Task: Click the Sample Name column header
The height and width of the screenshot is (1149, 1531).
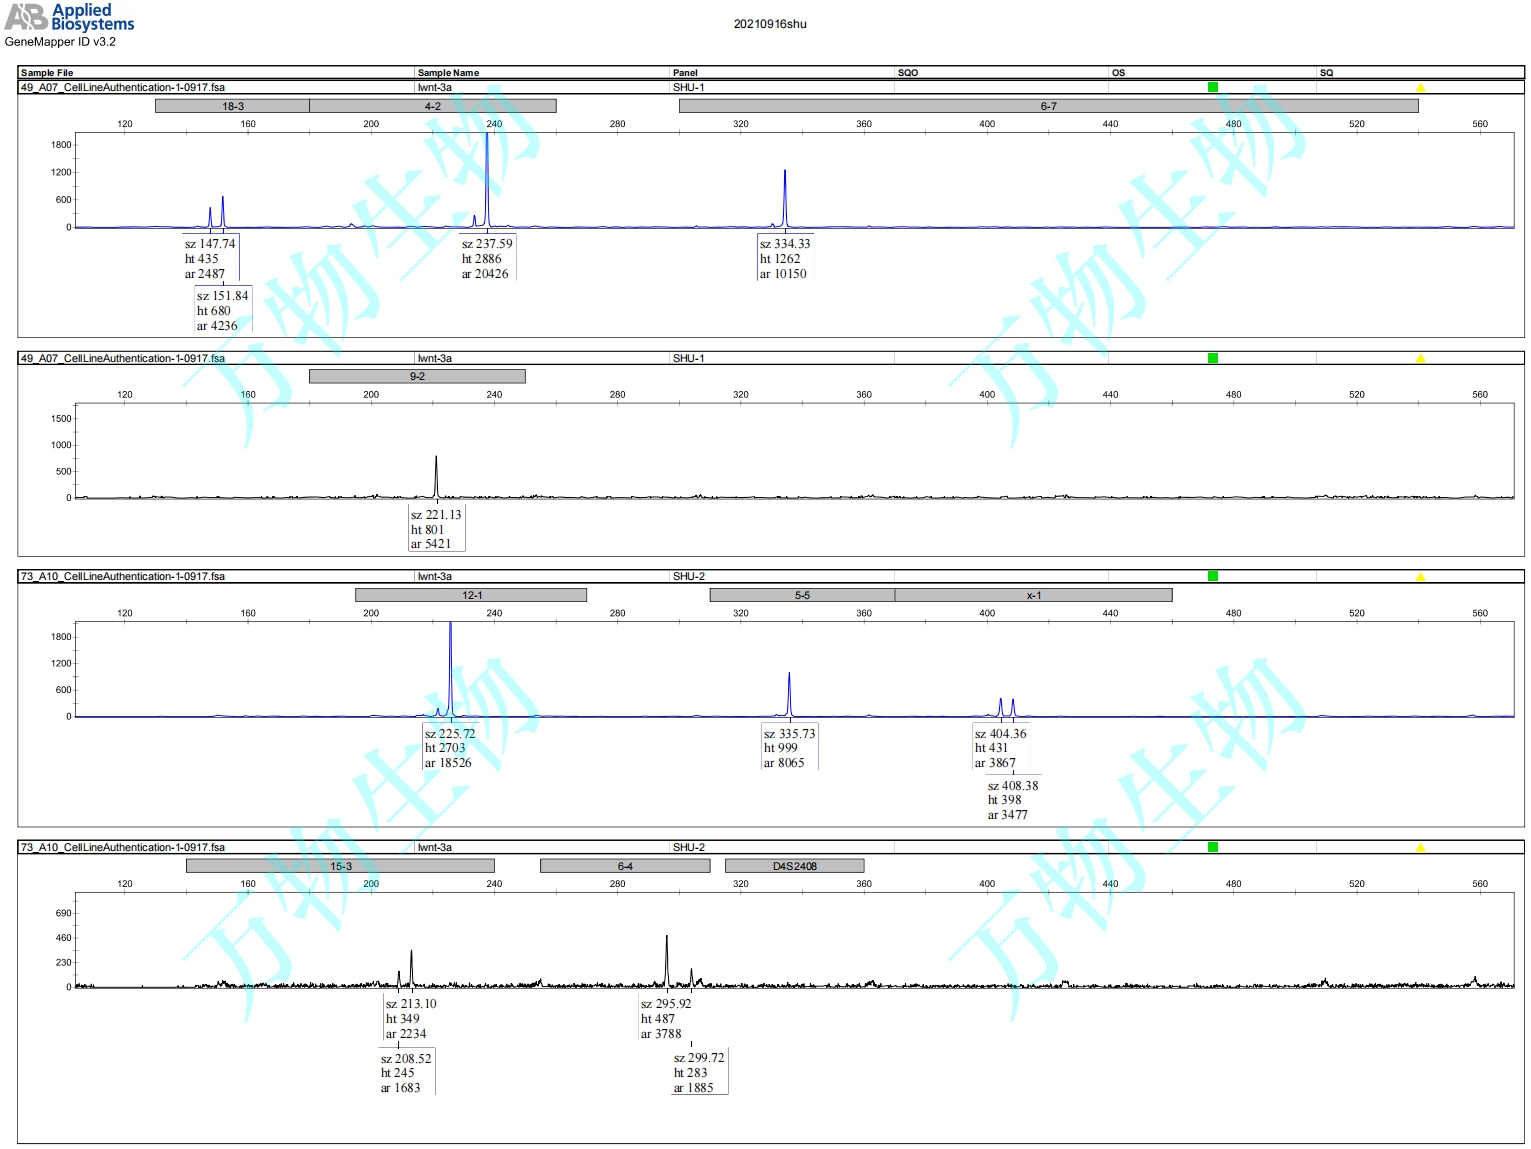Action: click(448, 73)
